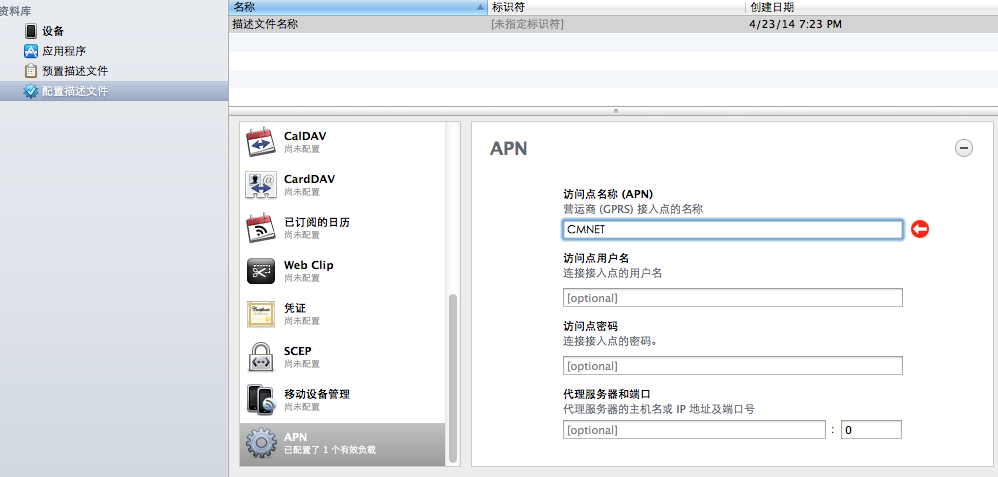
Task: Open Provisioning Profiles (预置描述文件) in the sidebar
Action: pyautogui.click(x=74, y=71)
